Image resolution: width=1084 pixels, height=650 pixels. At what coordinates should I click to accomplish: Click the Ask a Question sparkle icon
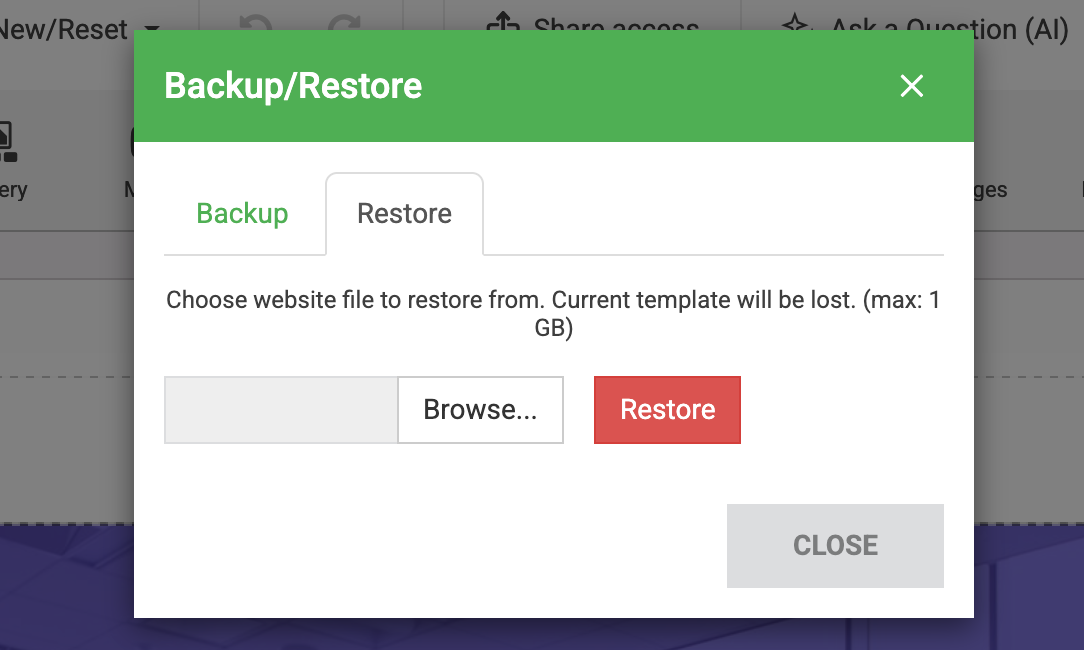795,24
